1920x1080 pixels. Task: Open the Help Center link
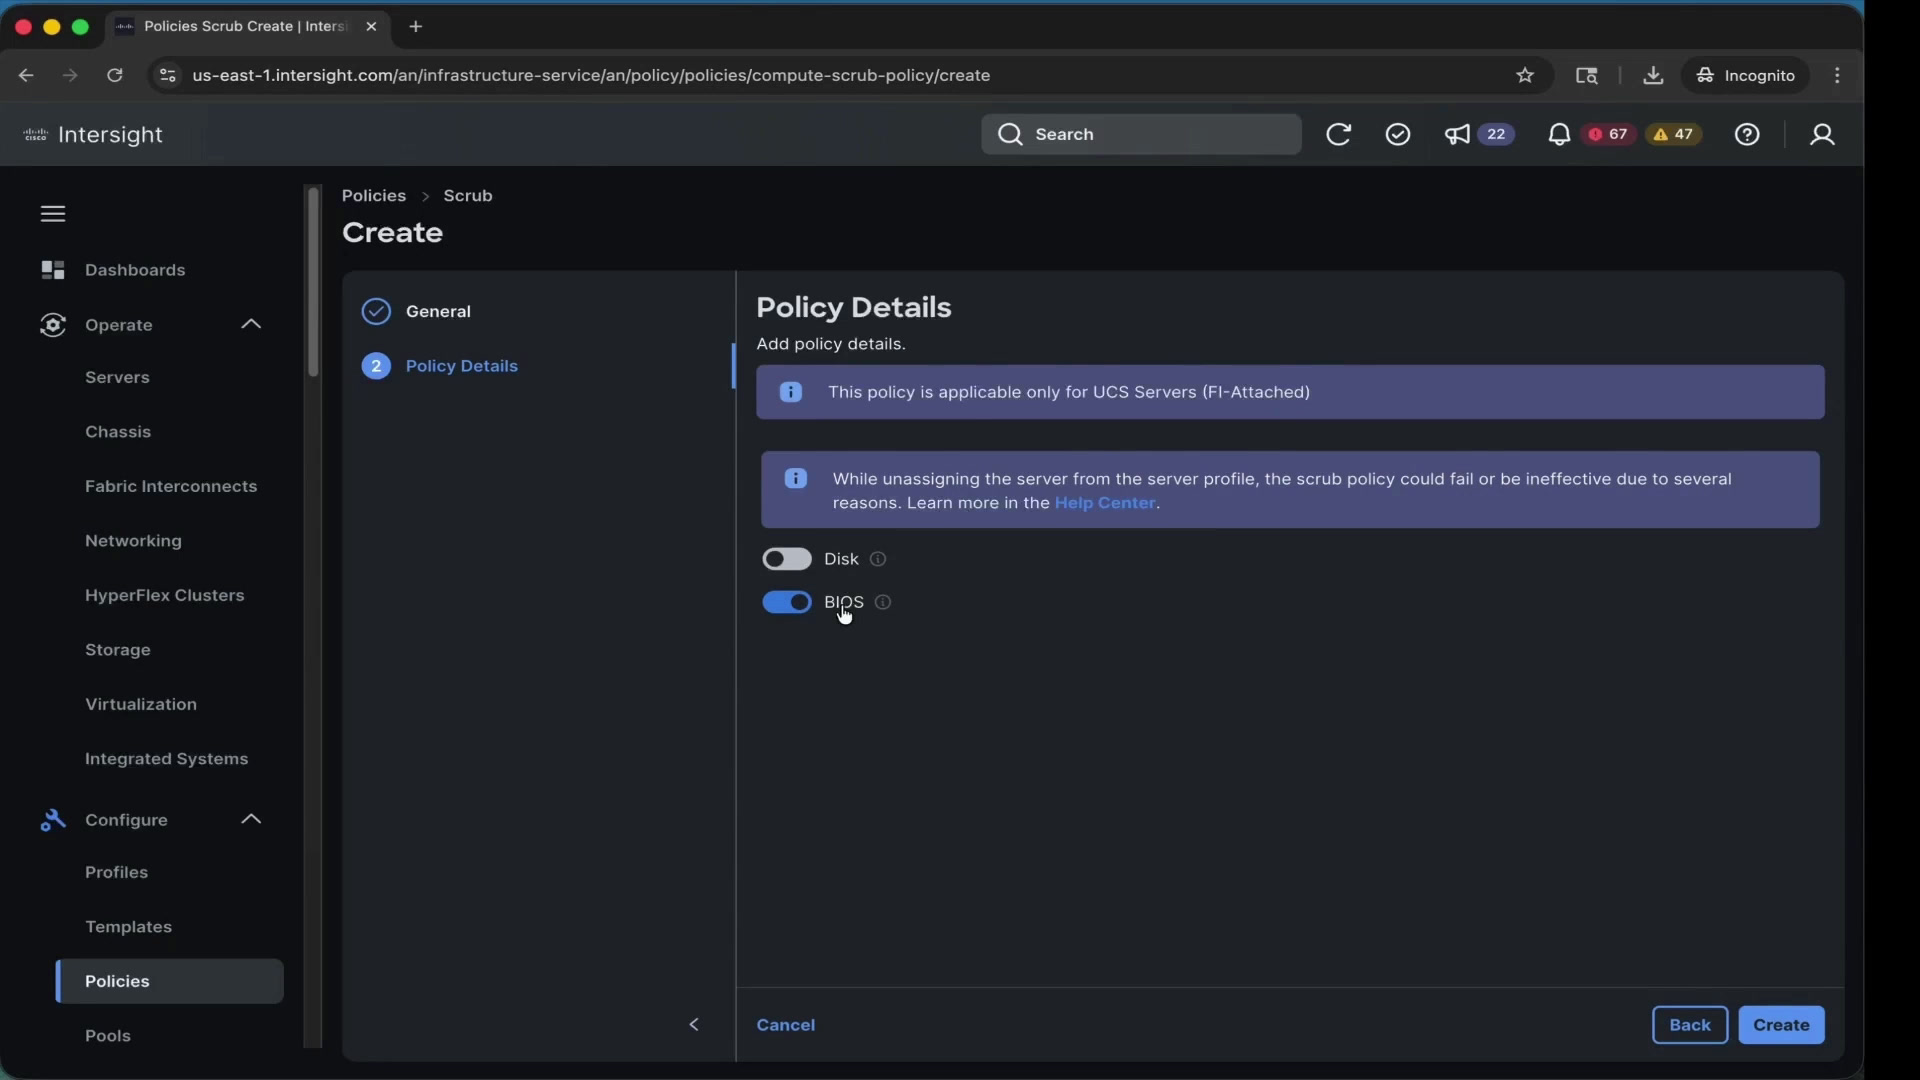[1105, 504]
